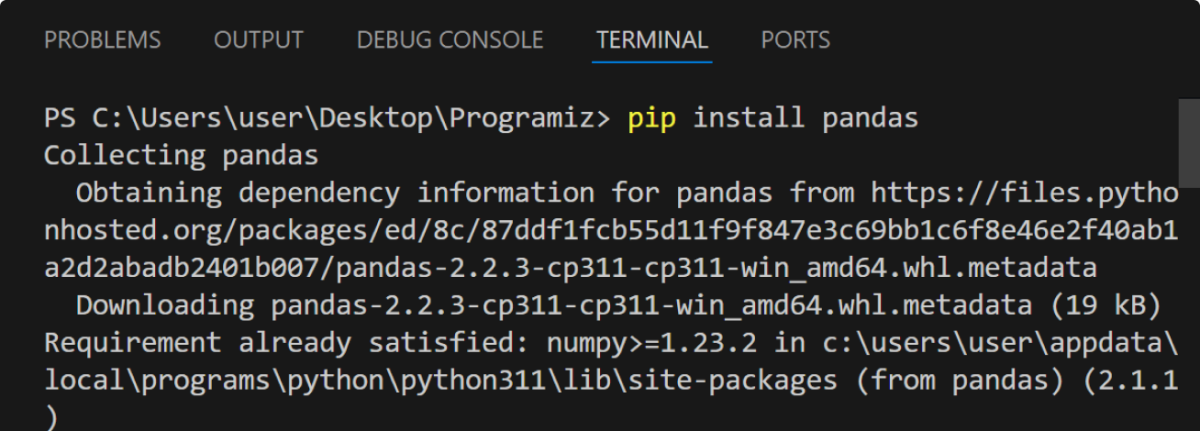Click the closing parenthesis on the last line
Viewport: 1200px width, 431px height.
52,418
